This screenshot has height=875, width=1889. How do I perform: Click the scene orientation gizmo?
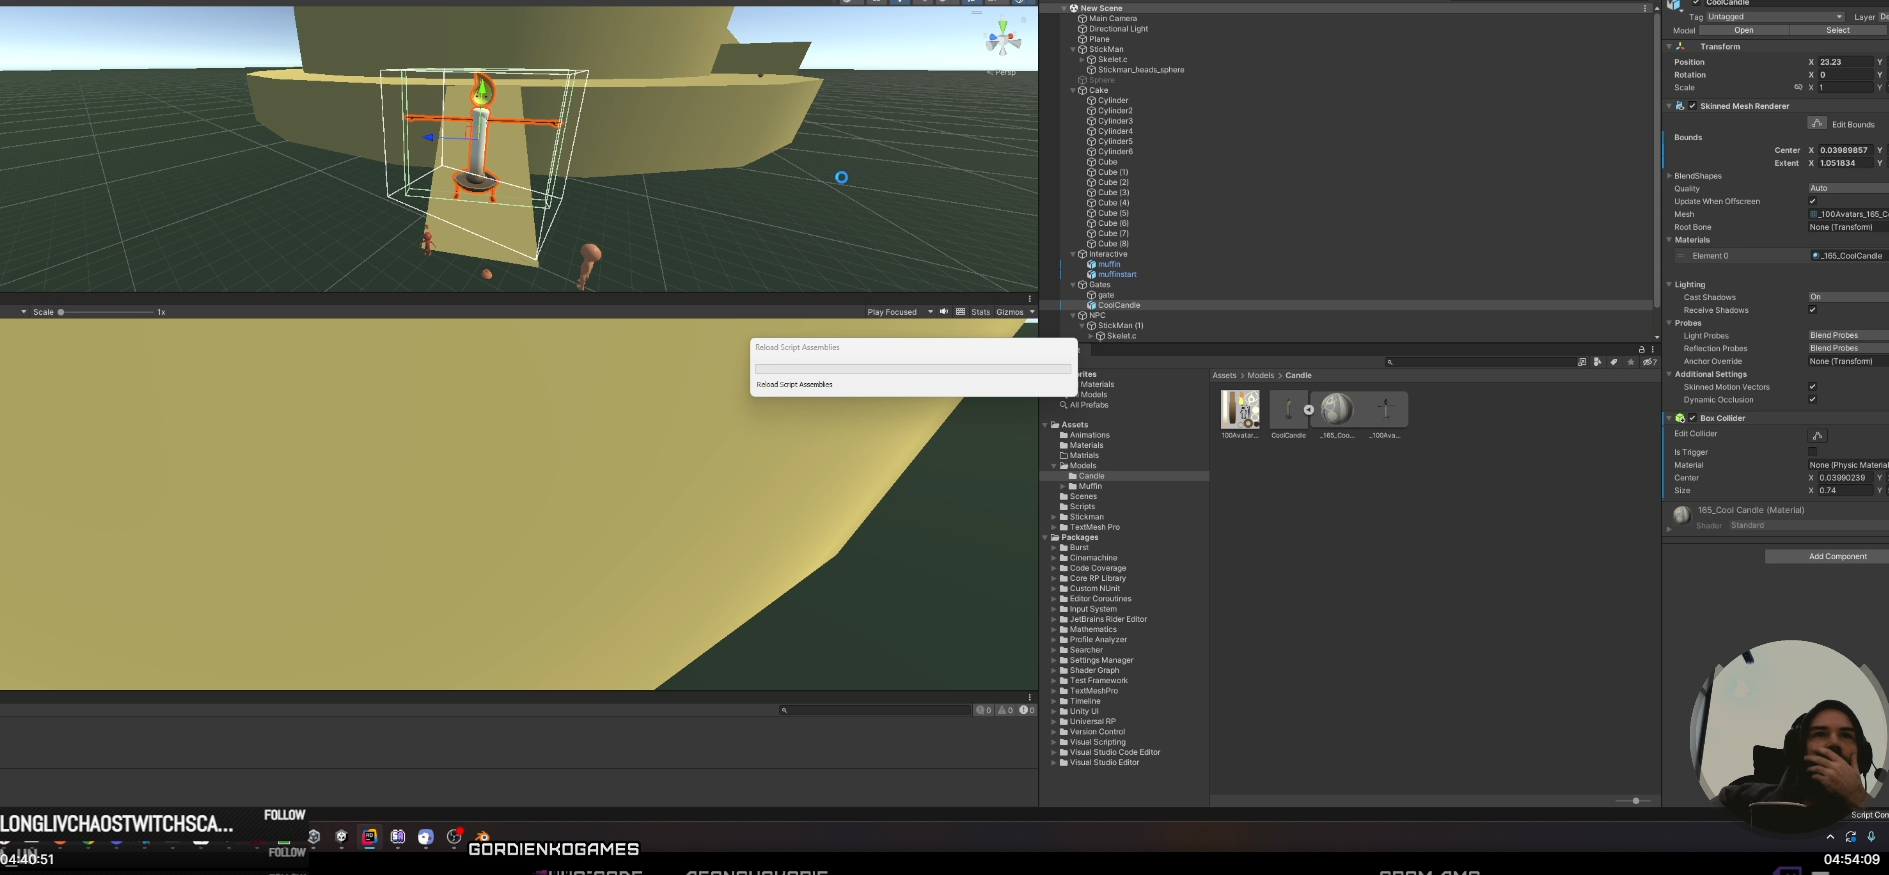coord(1003,40)
